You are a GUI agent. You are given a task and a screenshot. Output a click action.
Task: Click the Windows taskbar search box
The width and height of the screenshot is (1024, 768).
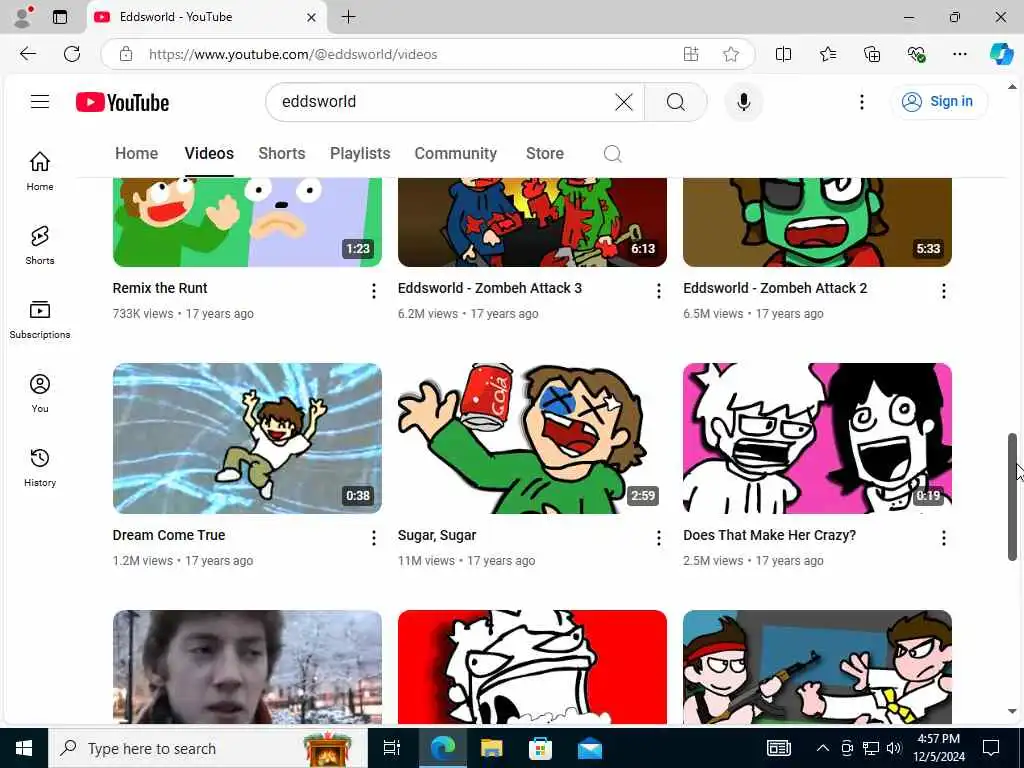click(208, 748)
